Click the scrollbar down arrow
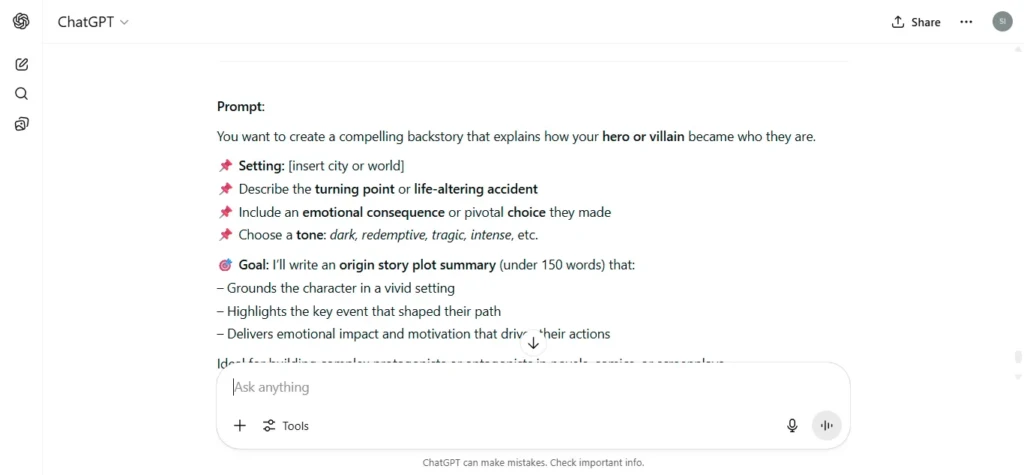 (x=1017, y=377)
